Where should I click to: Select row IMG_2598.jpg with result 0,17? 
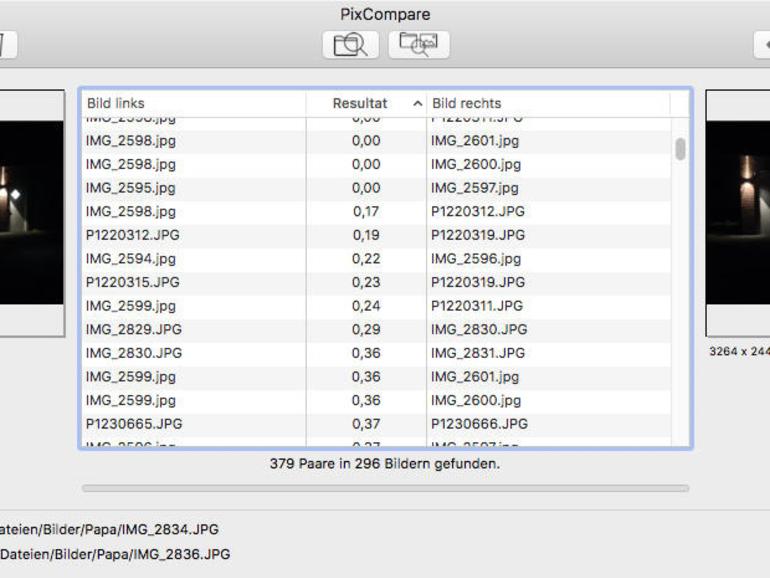click(x=376, y=212)
